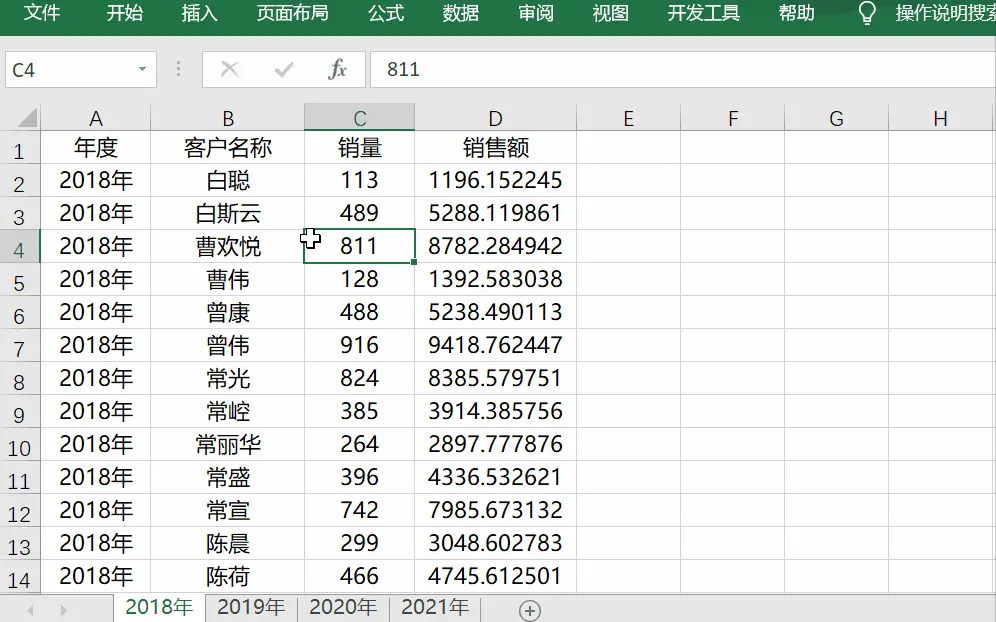
Task: Click the cell with value 489
Action: pos(360,213)
